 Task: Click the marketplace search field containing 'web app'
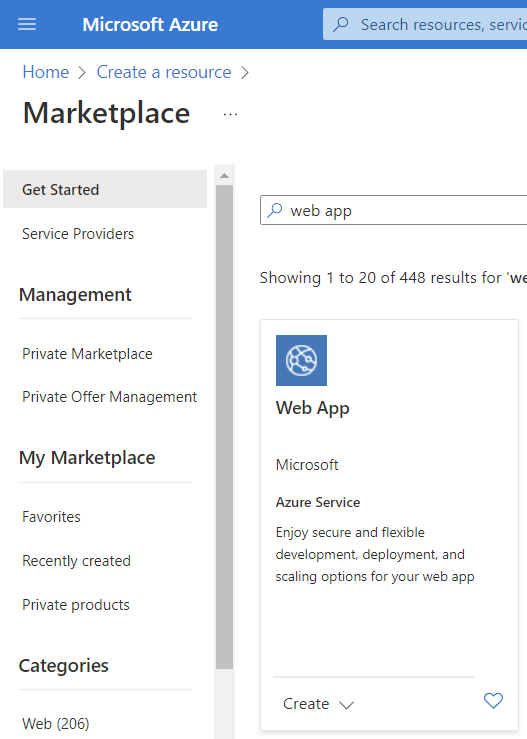pyautogui.click(x=394, y=210)
